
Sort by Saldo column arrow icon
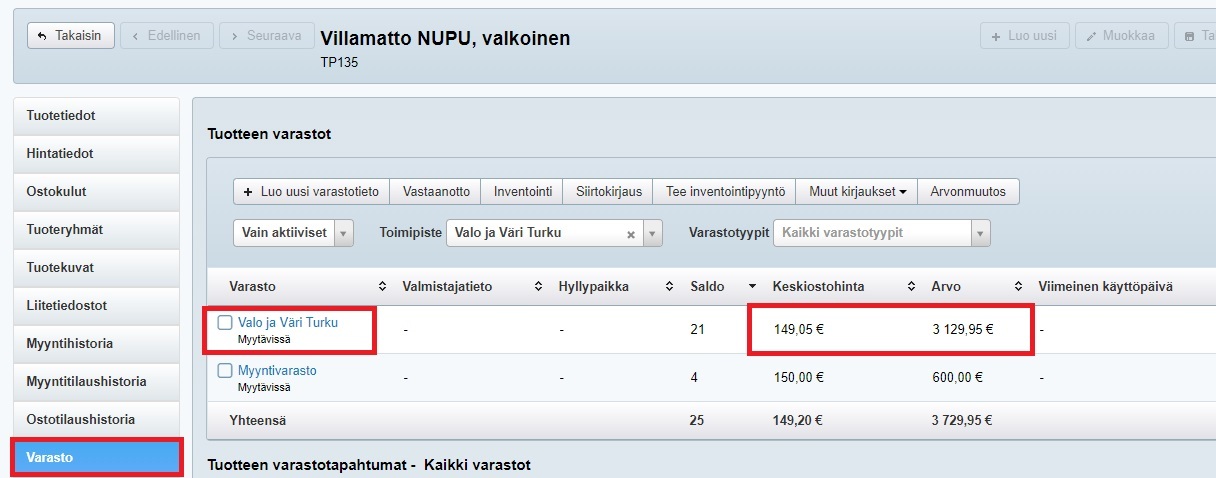(x=752, y=287)
